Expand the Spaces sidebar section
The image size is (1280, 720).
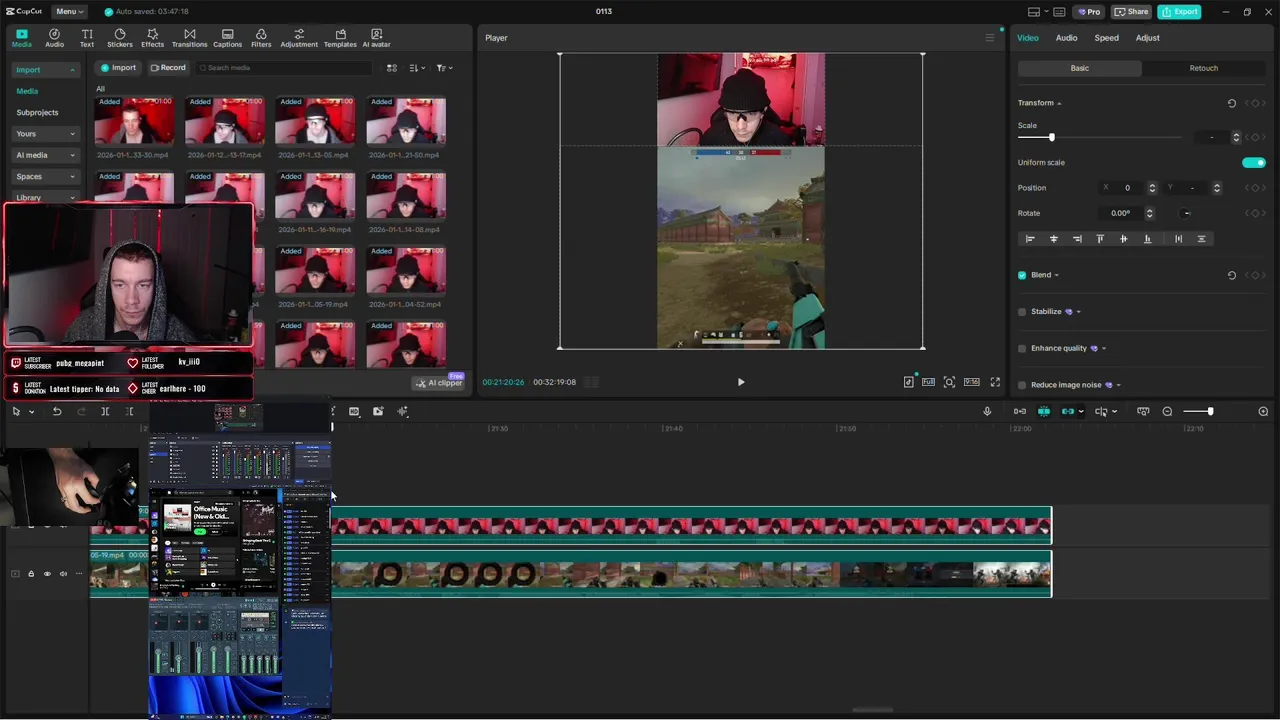pyautogui.click(x=46, y=177)
